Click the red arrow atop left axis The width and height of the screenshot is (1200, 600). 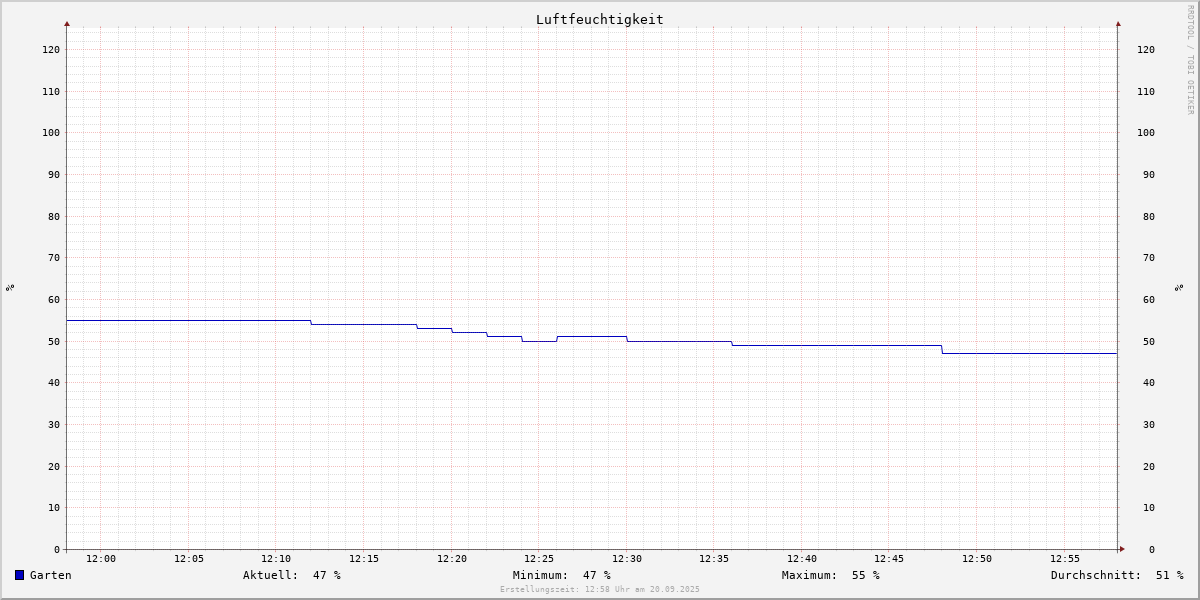67,23
